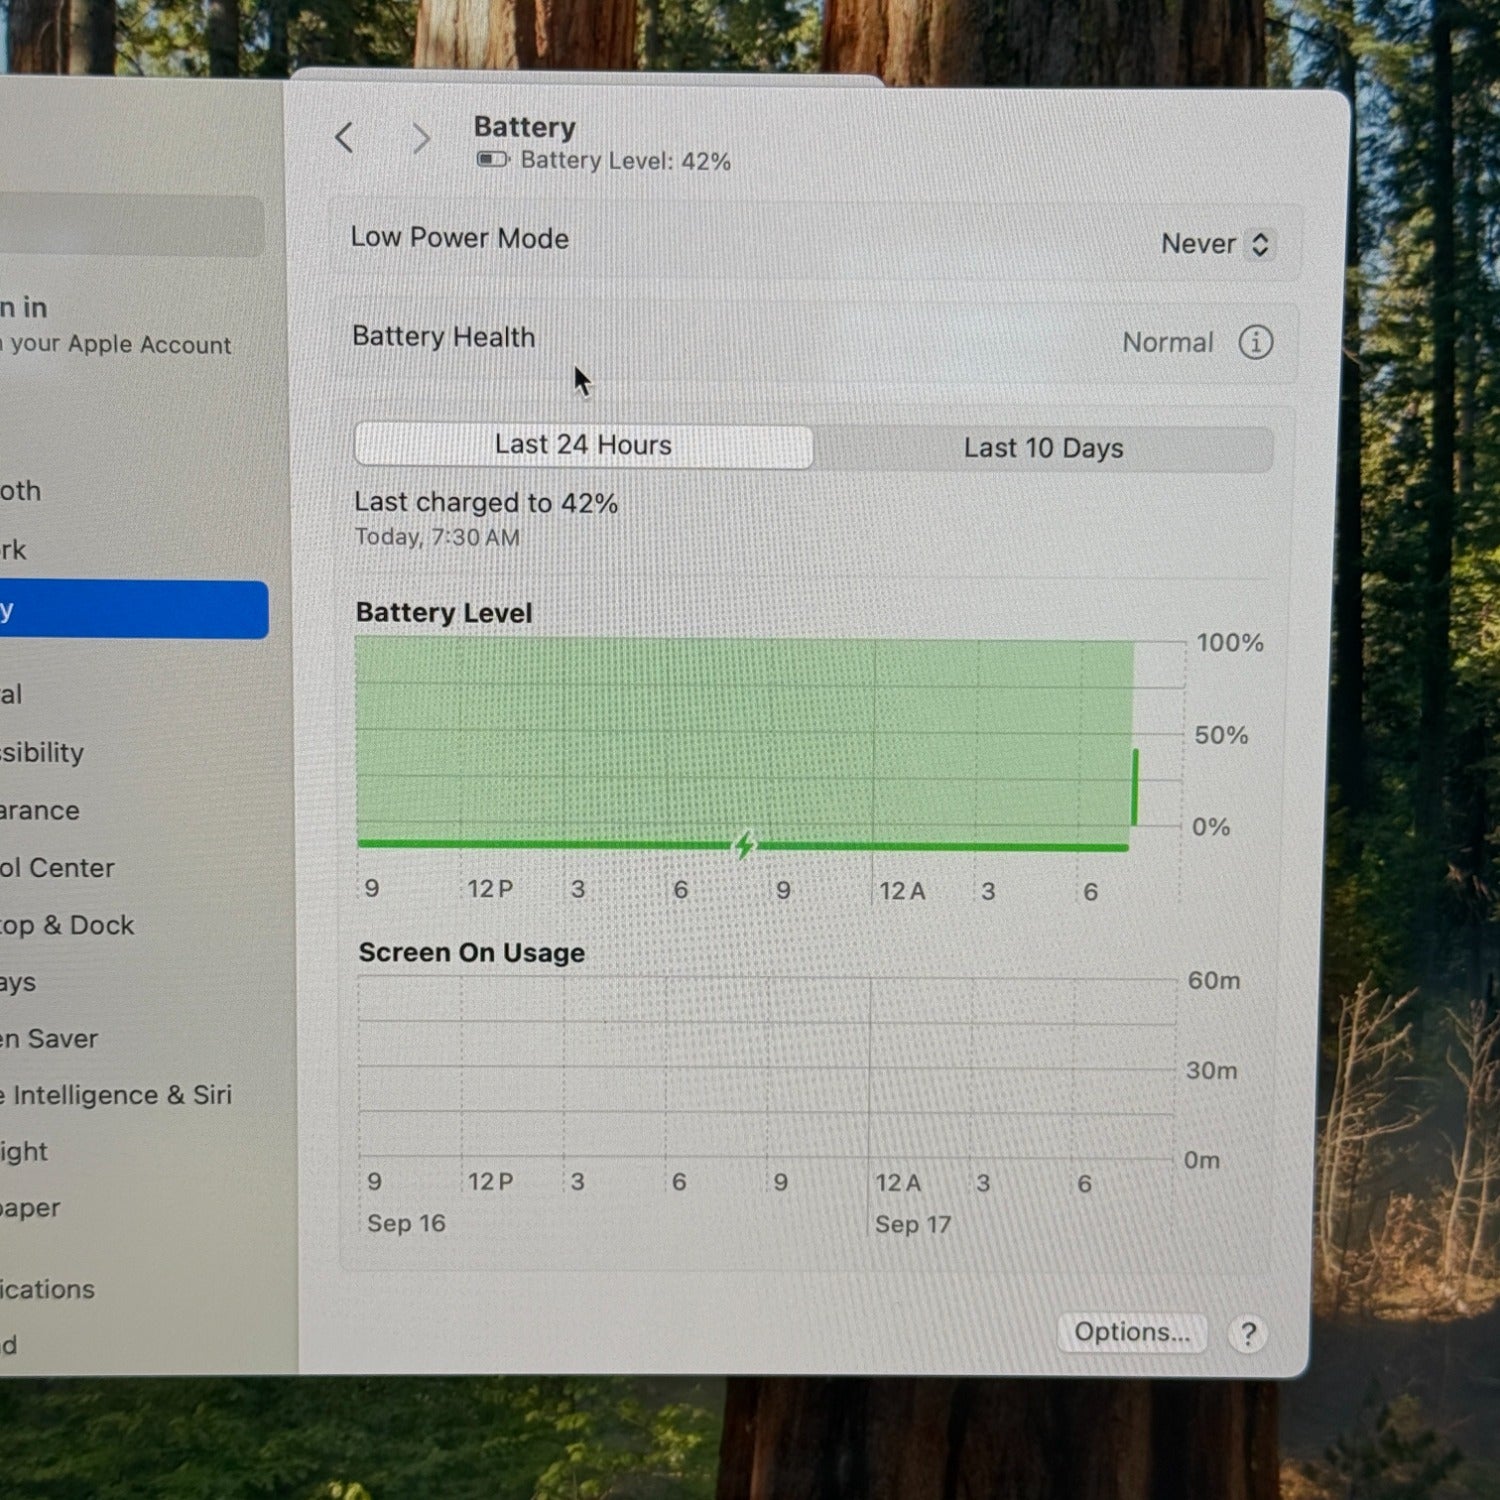
Task: Open Desktop & Dock settings in sidebar
Action: pyautogui.click(x=67, y=925)
